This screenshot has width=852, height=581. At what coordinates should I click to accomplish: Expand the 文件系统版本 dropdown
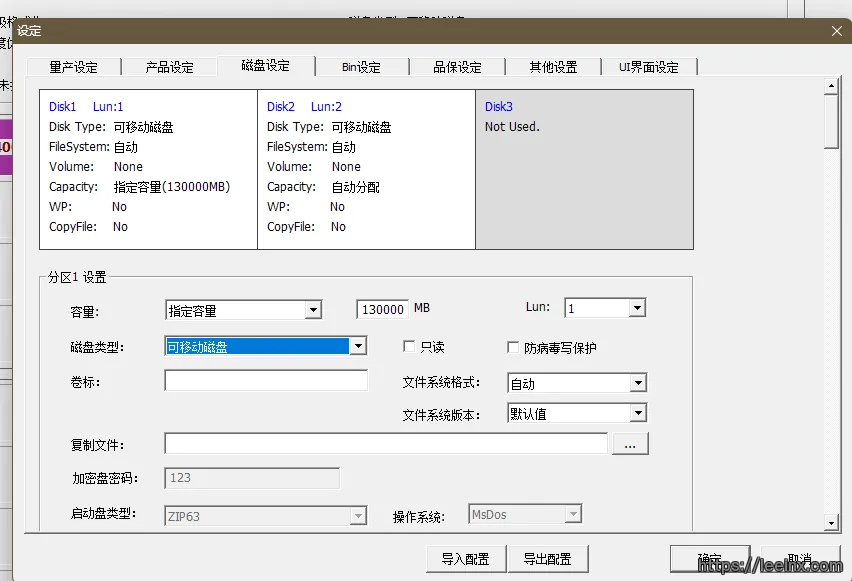(x=637, y=413)
